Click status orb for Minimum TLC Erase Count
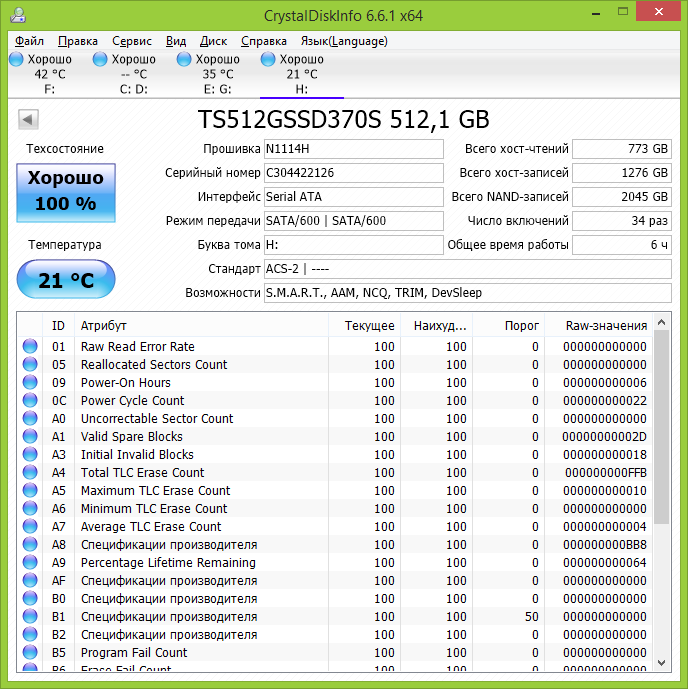Image resolution: width=688 pixels, height=689 pixels. [x=30, y=508]
